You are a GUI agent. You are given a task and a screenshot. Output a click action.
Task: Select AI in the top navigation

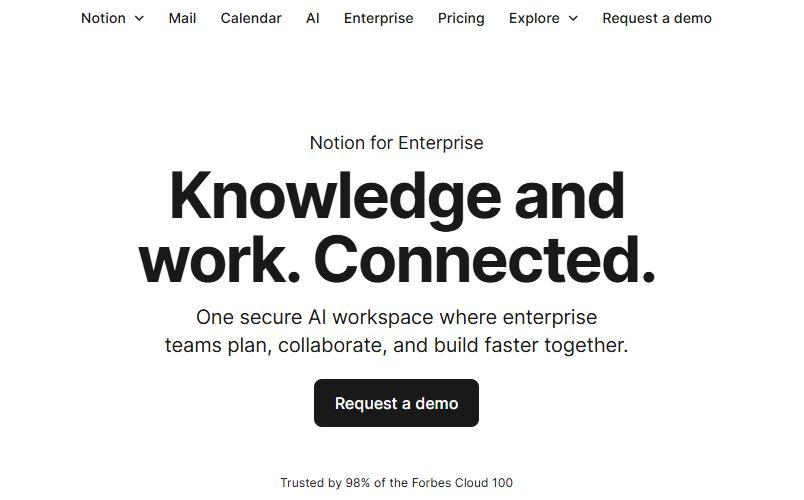pyautogui.click(x=313, y=18)
